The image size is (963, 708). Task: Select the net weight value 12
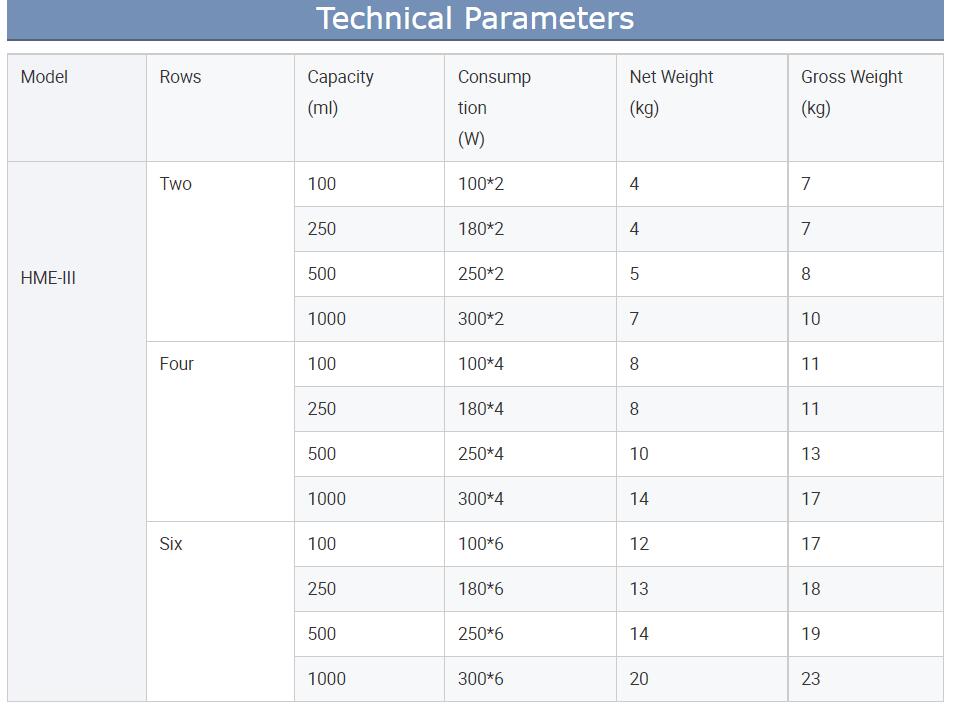tap(639, 544)
